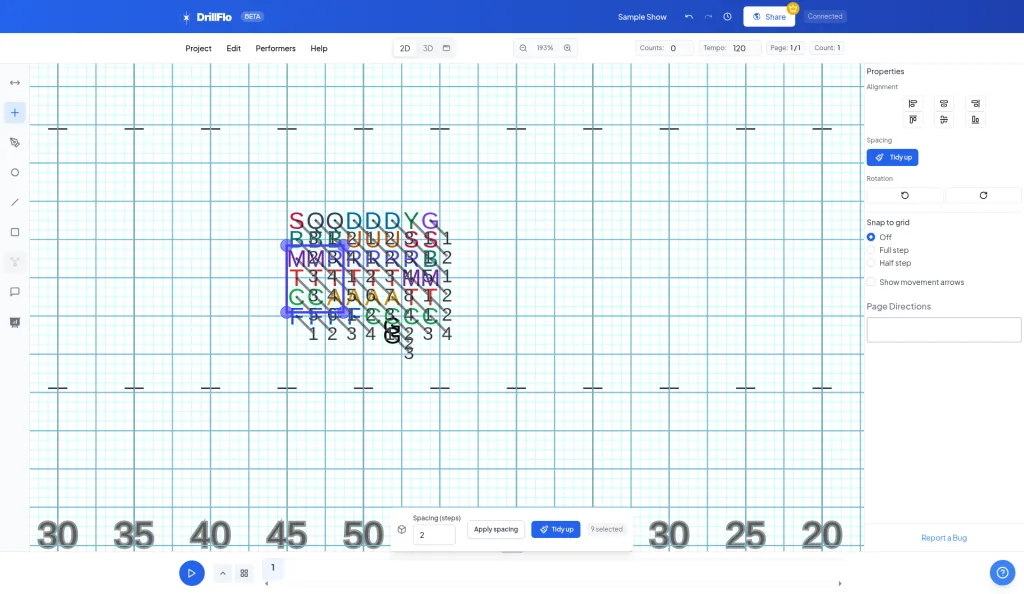Click the Page 1/1 indicator

785,48
